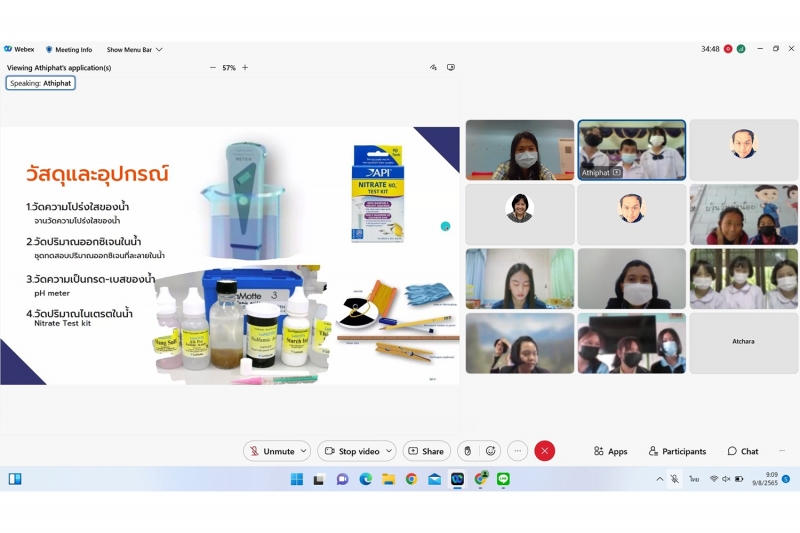Click the Share button
800x533 pixels.
tap(425, 451)
